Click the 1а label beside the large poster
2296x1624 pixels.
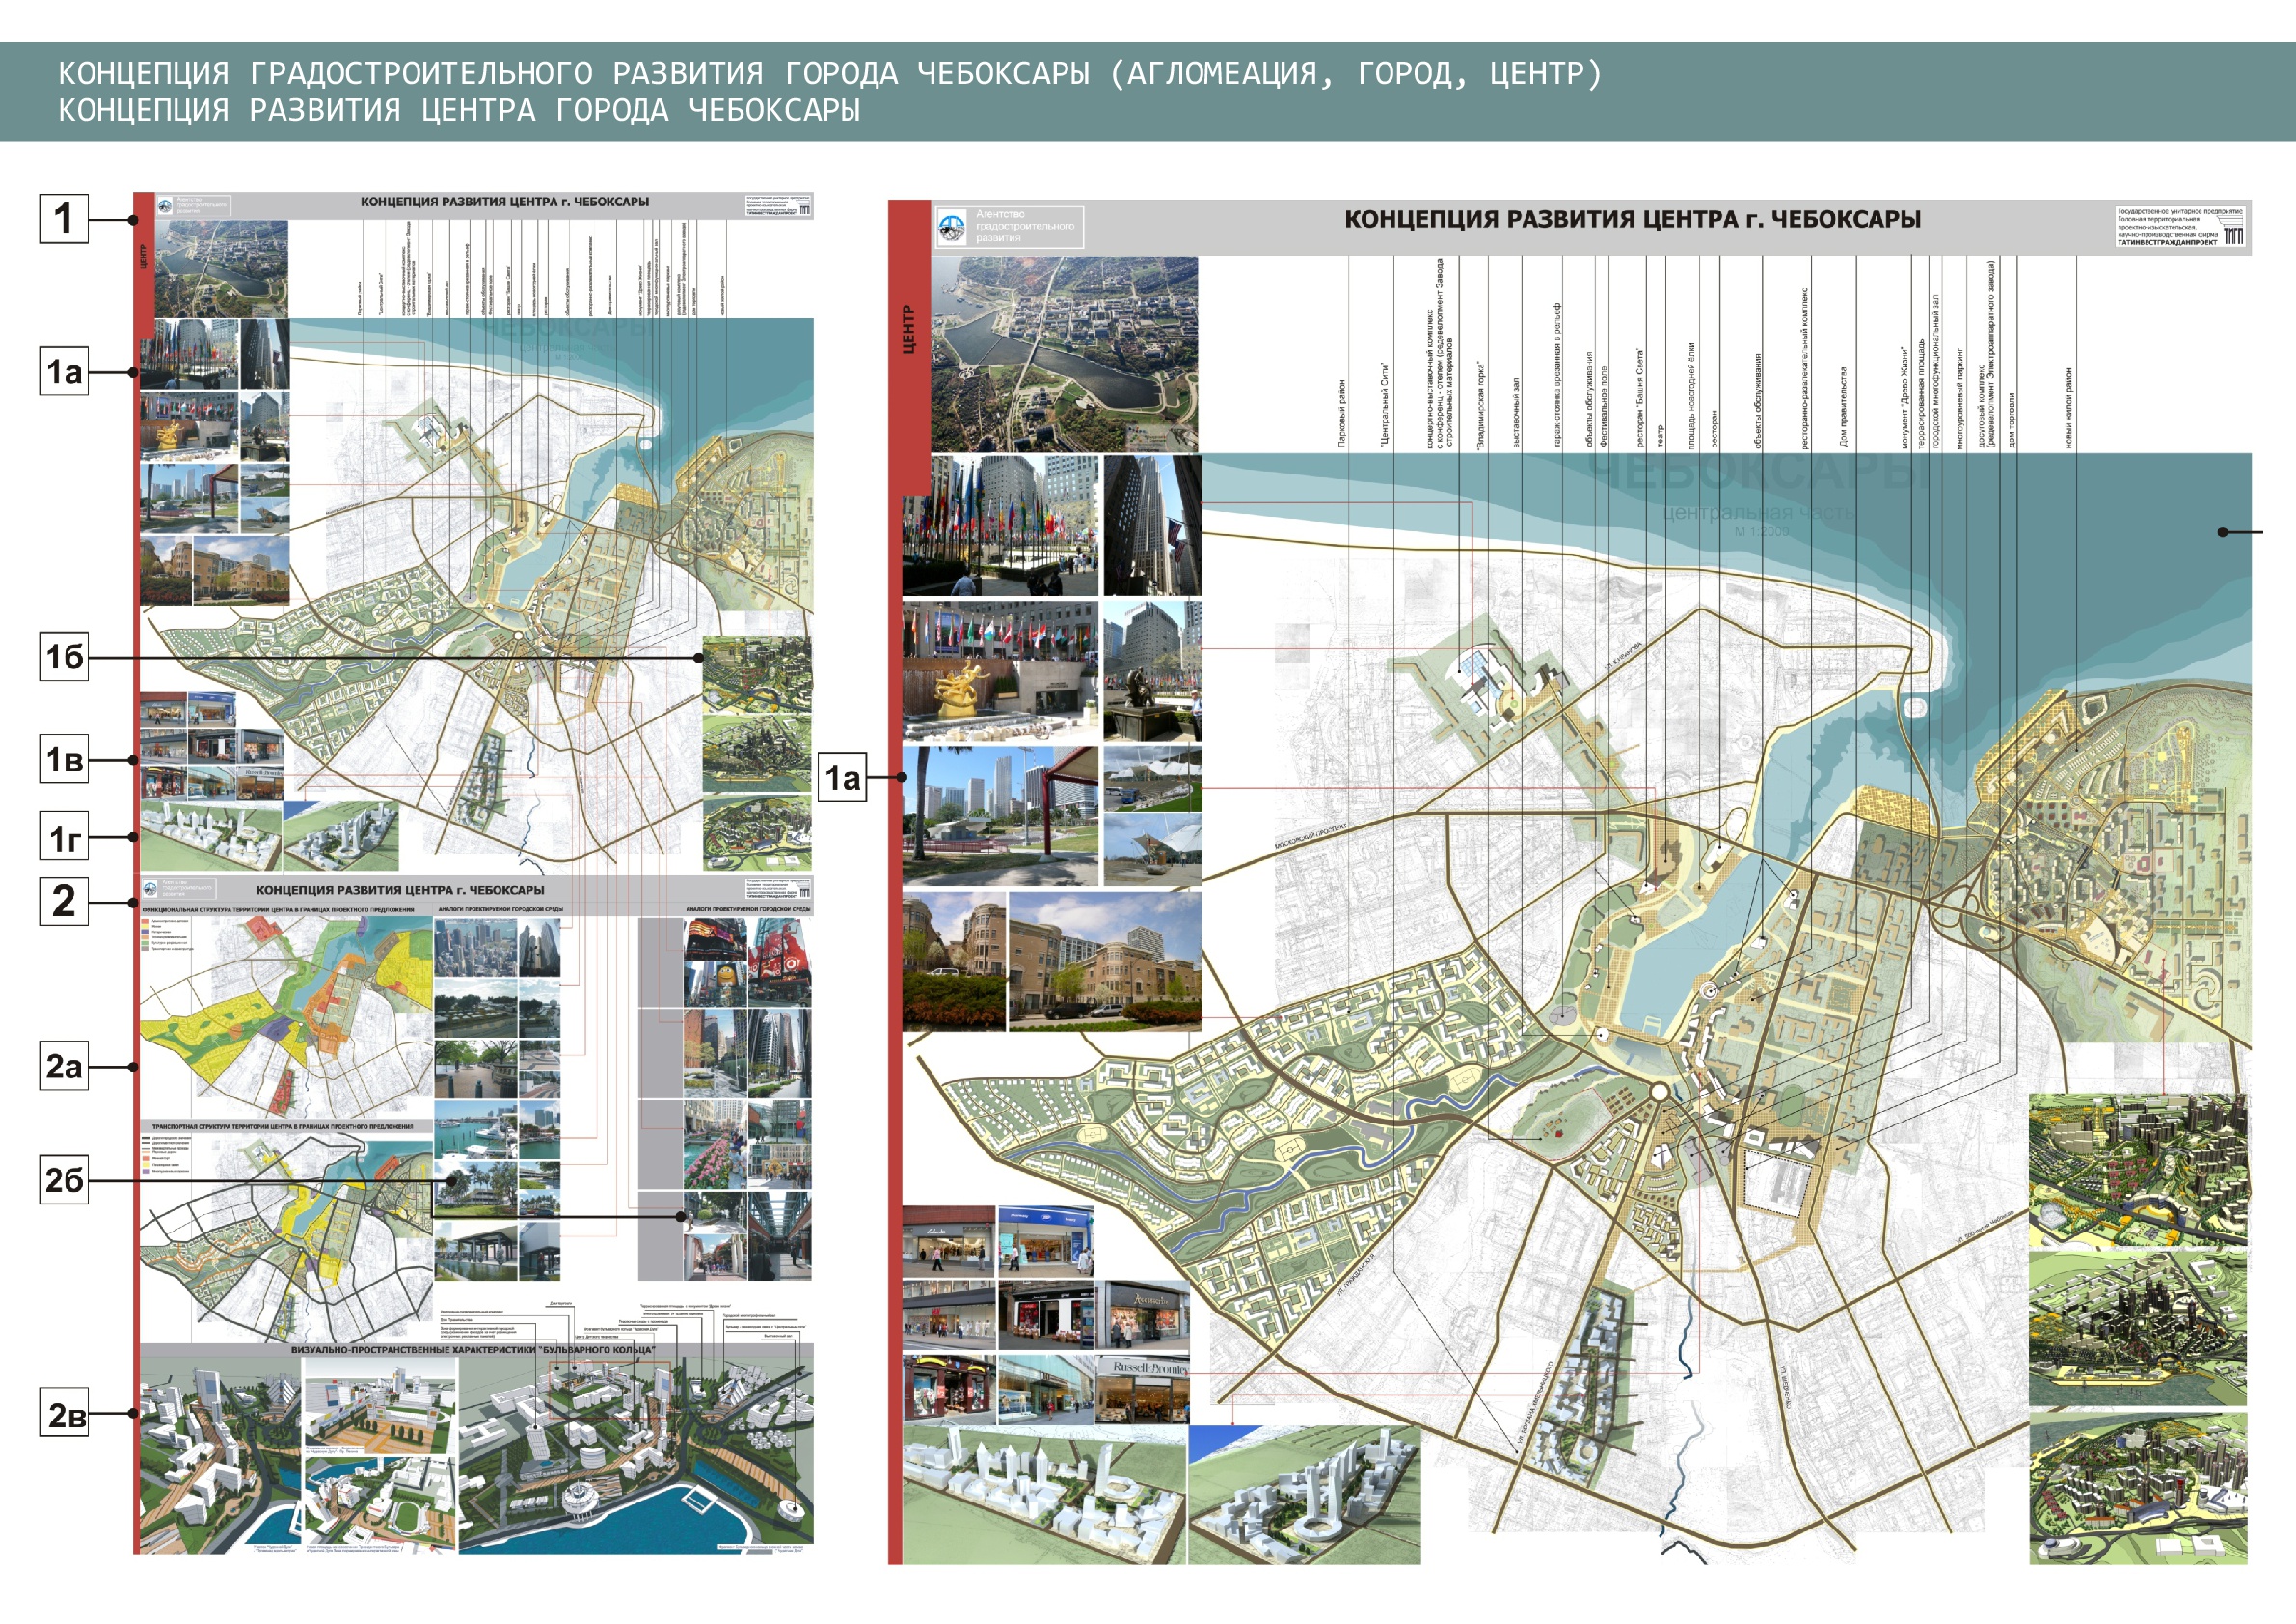coord(842,777)
